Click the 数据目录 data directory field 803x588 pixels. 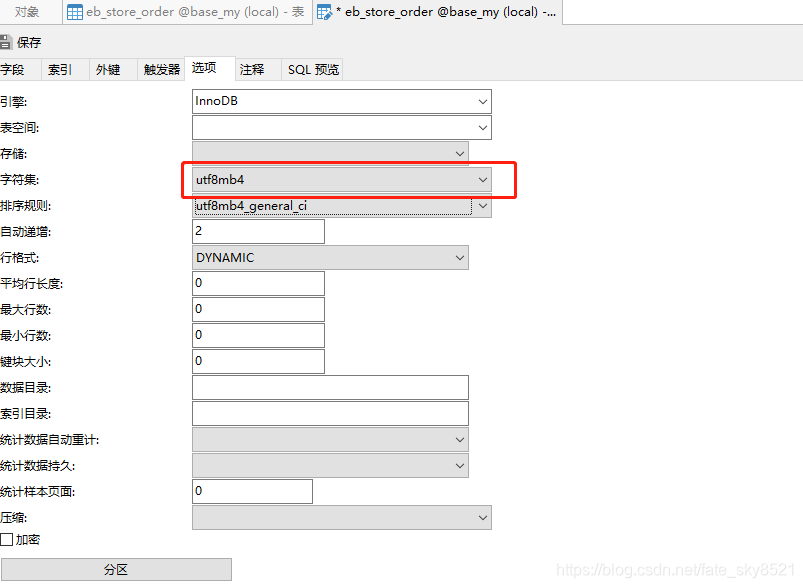pos(330,388)
